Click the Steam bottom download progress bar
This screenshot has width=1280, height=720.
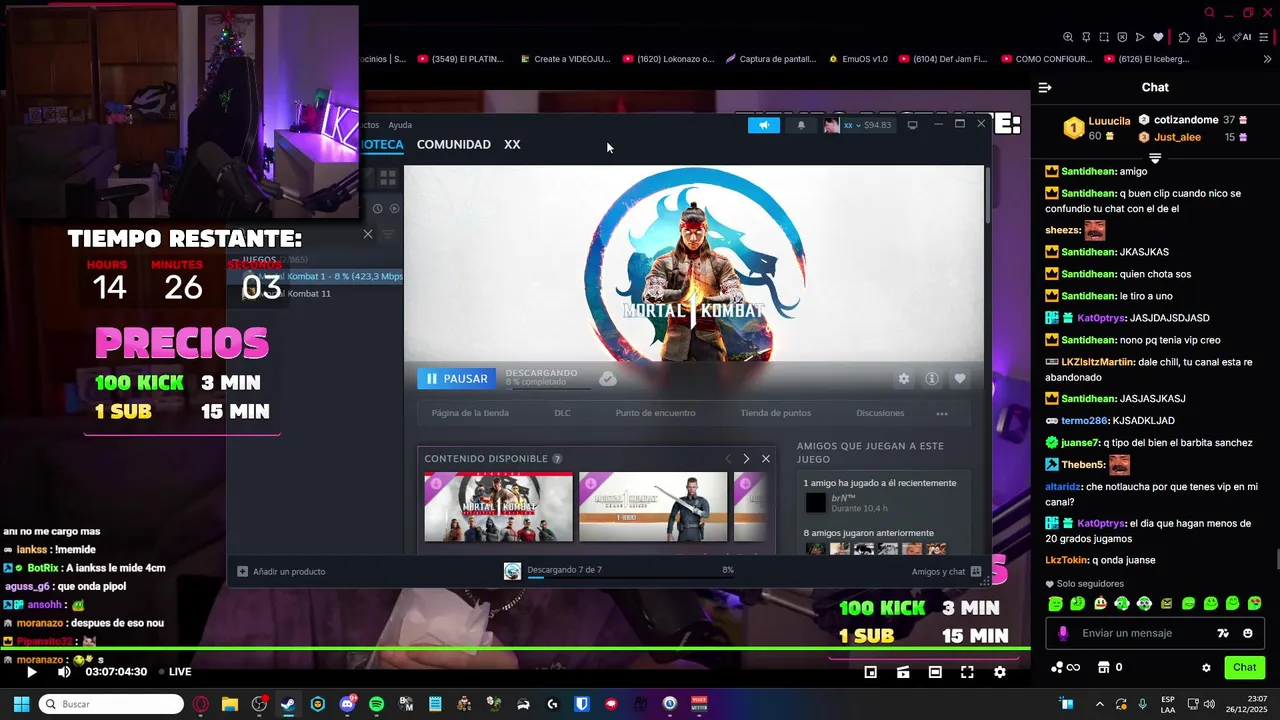630,578
